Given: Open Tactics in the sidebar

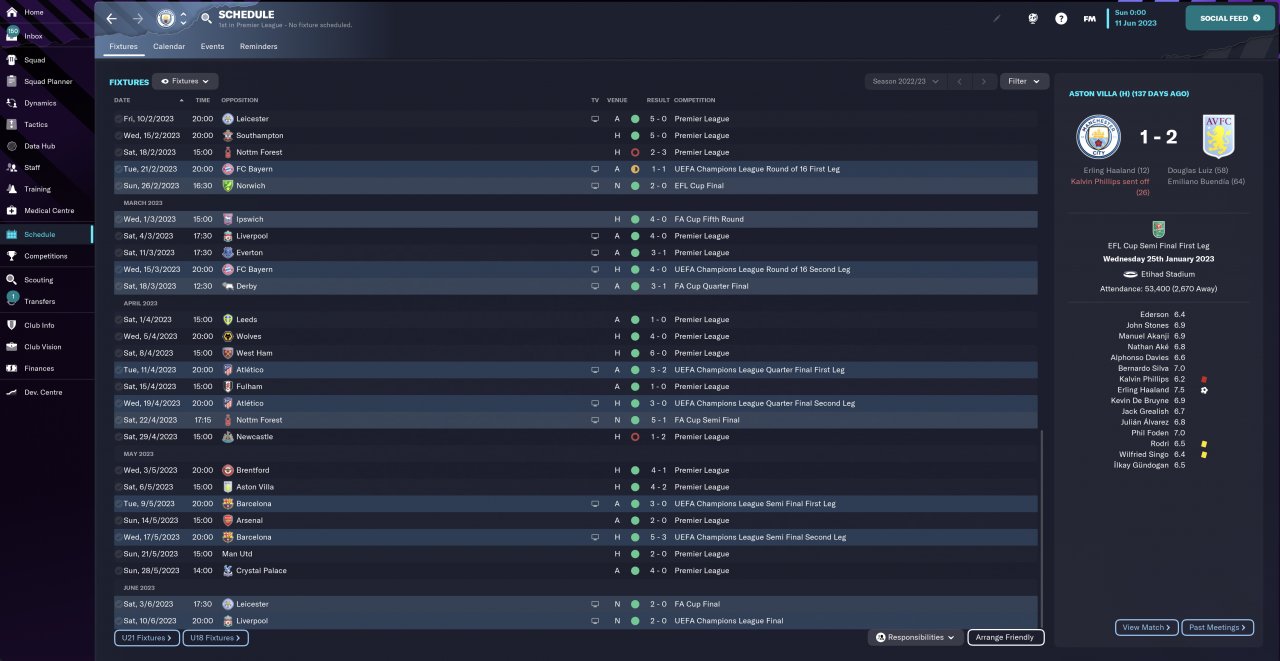Looking at the screenshot, I should click(46, 125).
